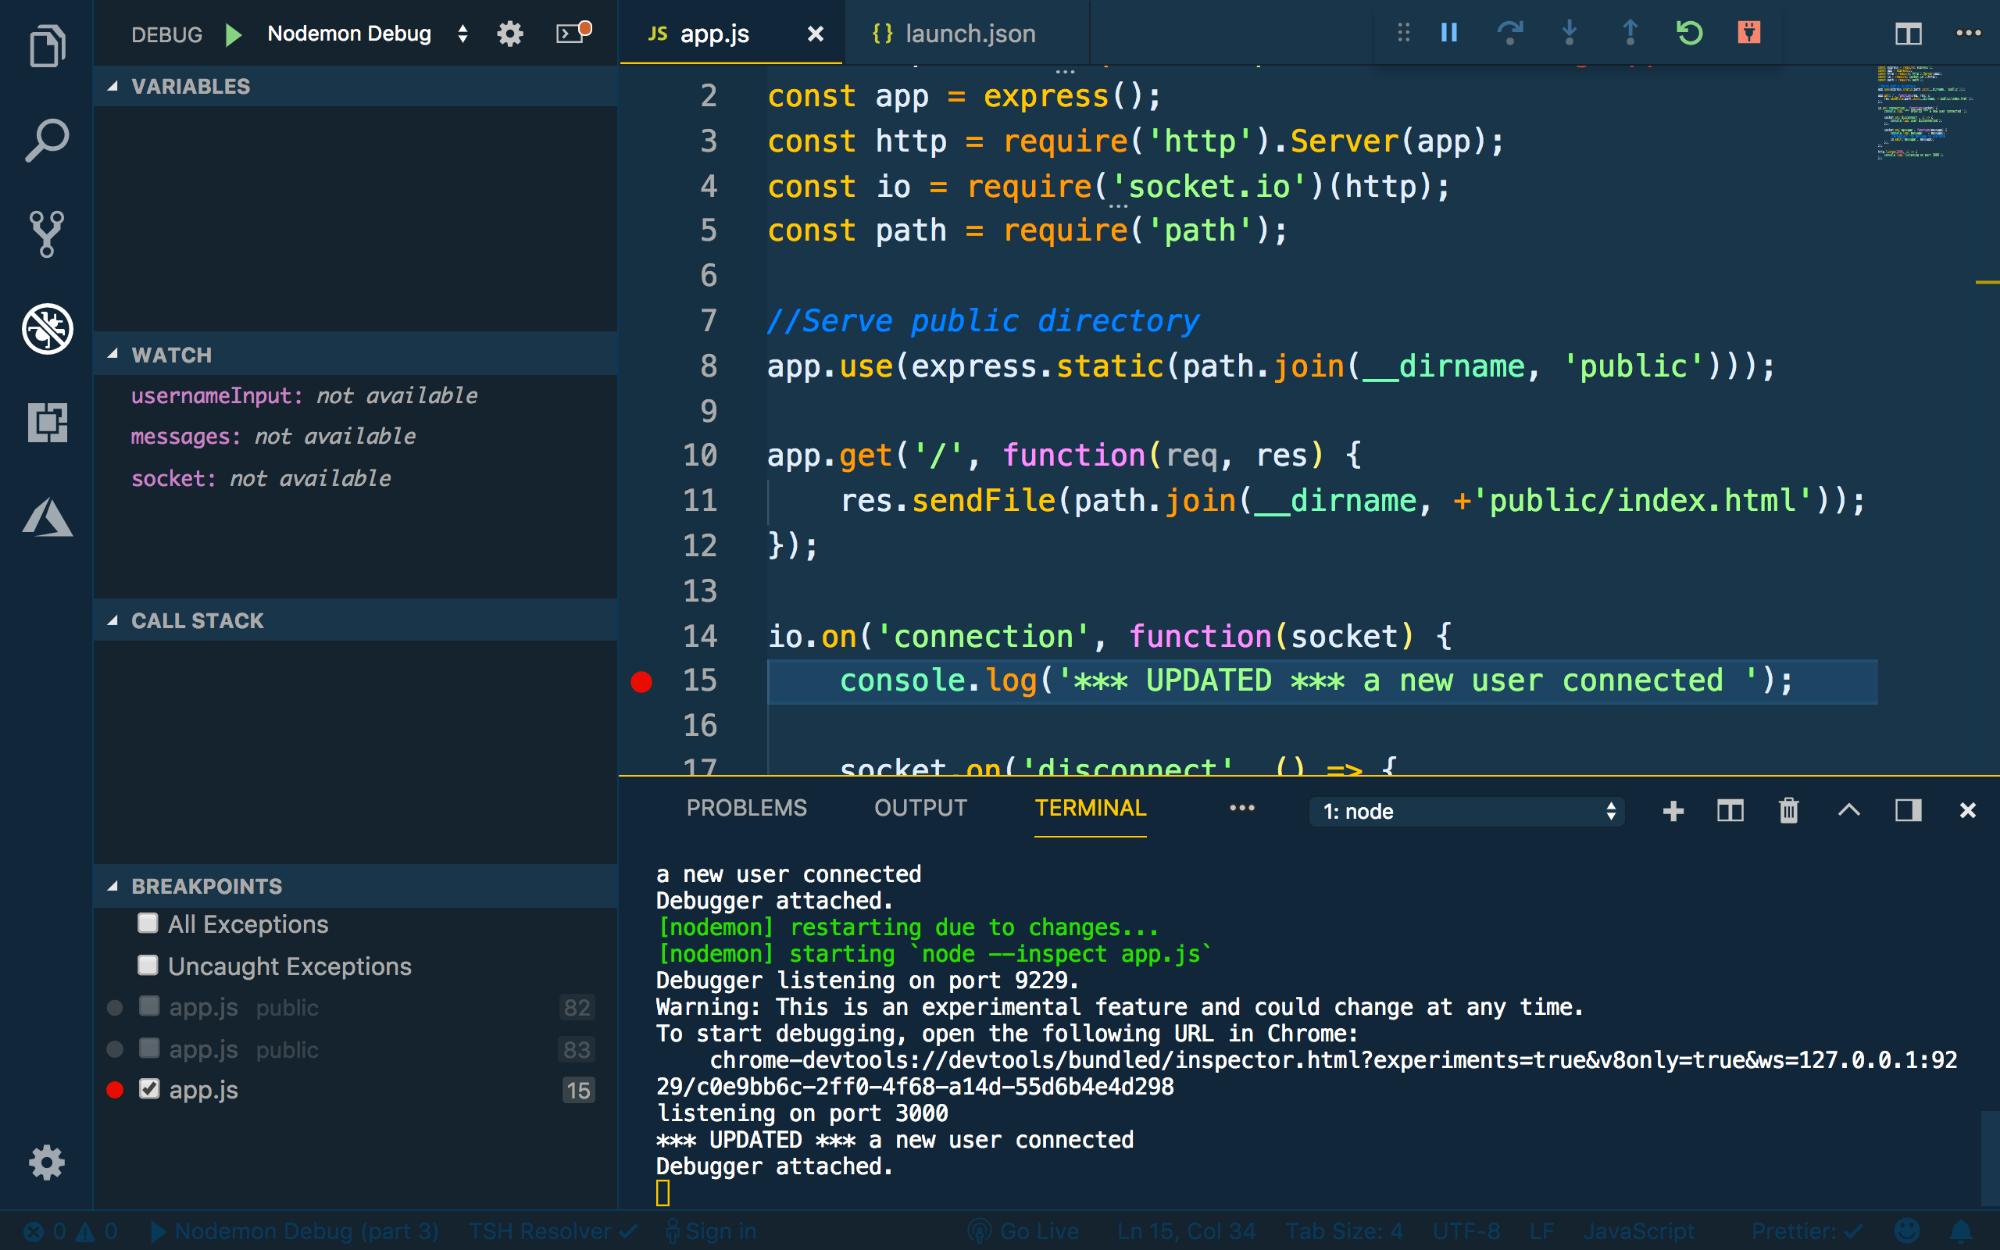The image size is (2000, 1250).
Task: Open the feedback smiley icon
Action: click(1907, 1230)
